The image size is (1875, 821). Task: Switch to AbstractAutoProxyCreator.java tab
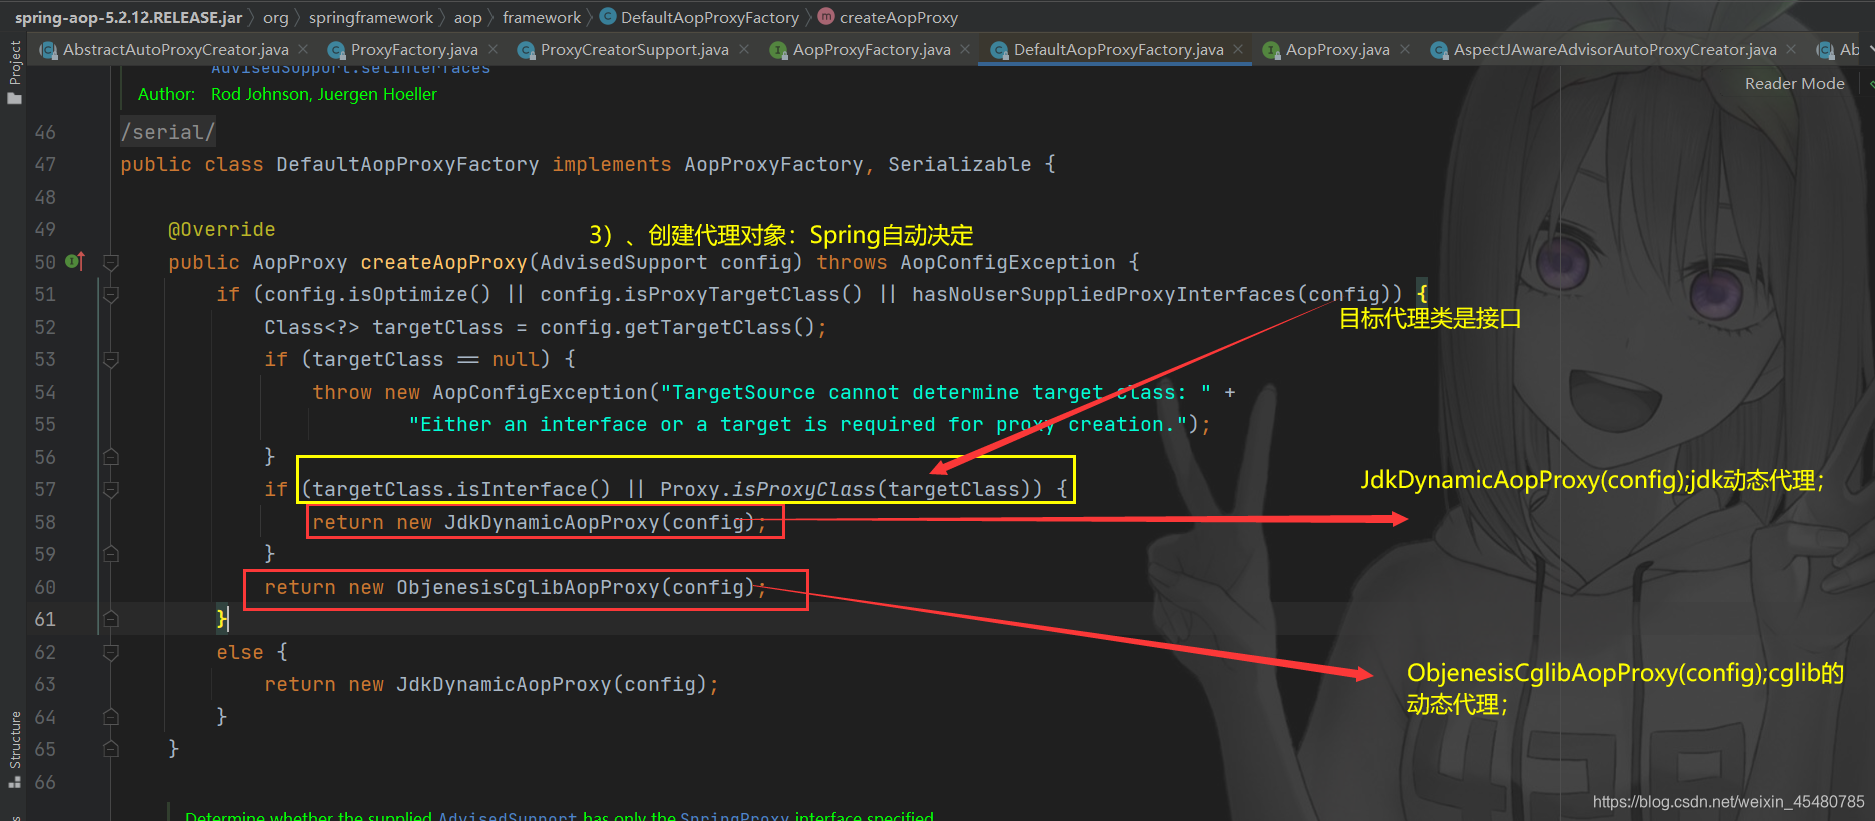pyautogui.click(x=176, y=50)
